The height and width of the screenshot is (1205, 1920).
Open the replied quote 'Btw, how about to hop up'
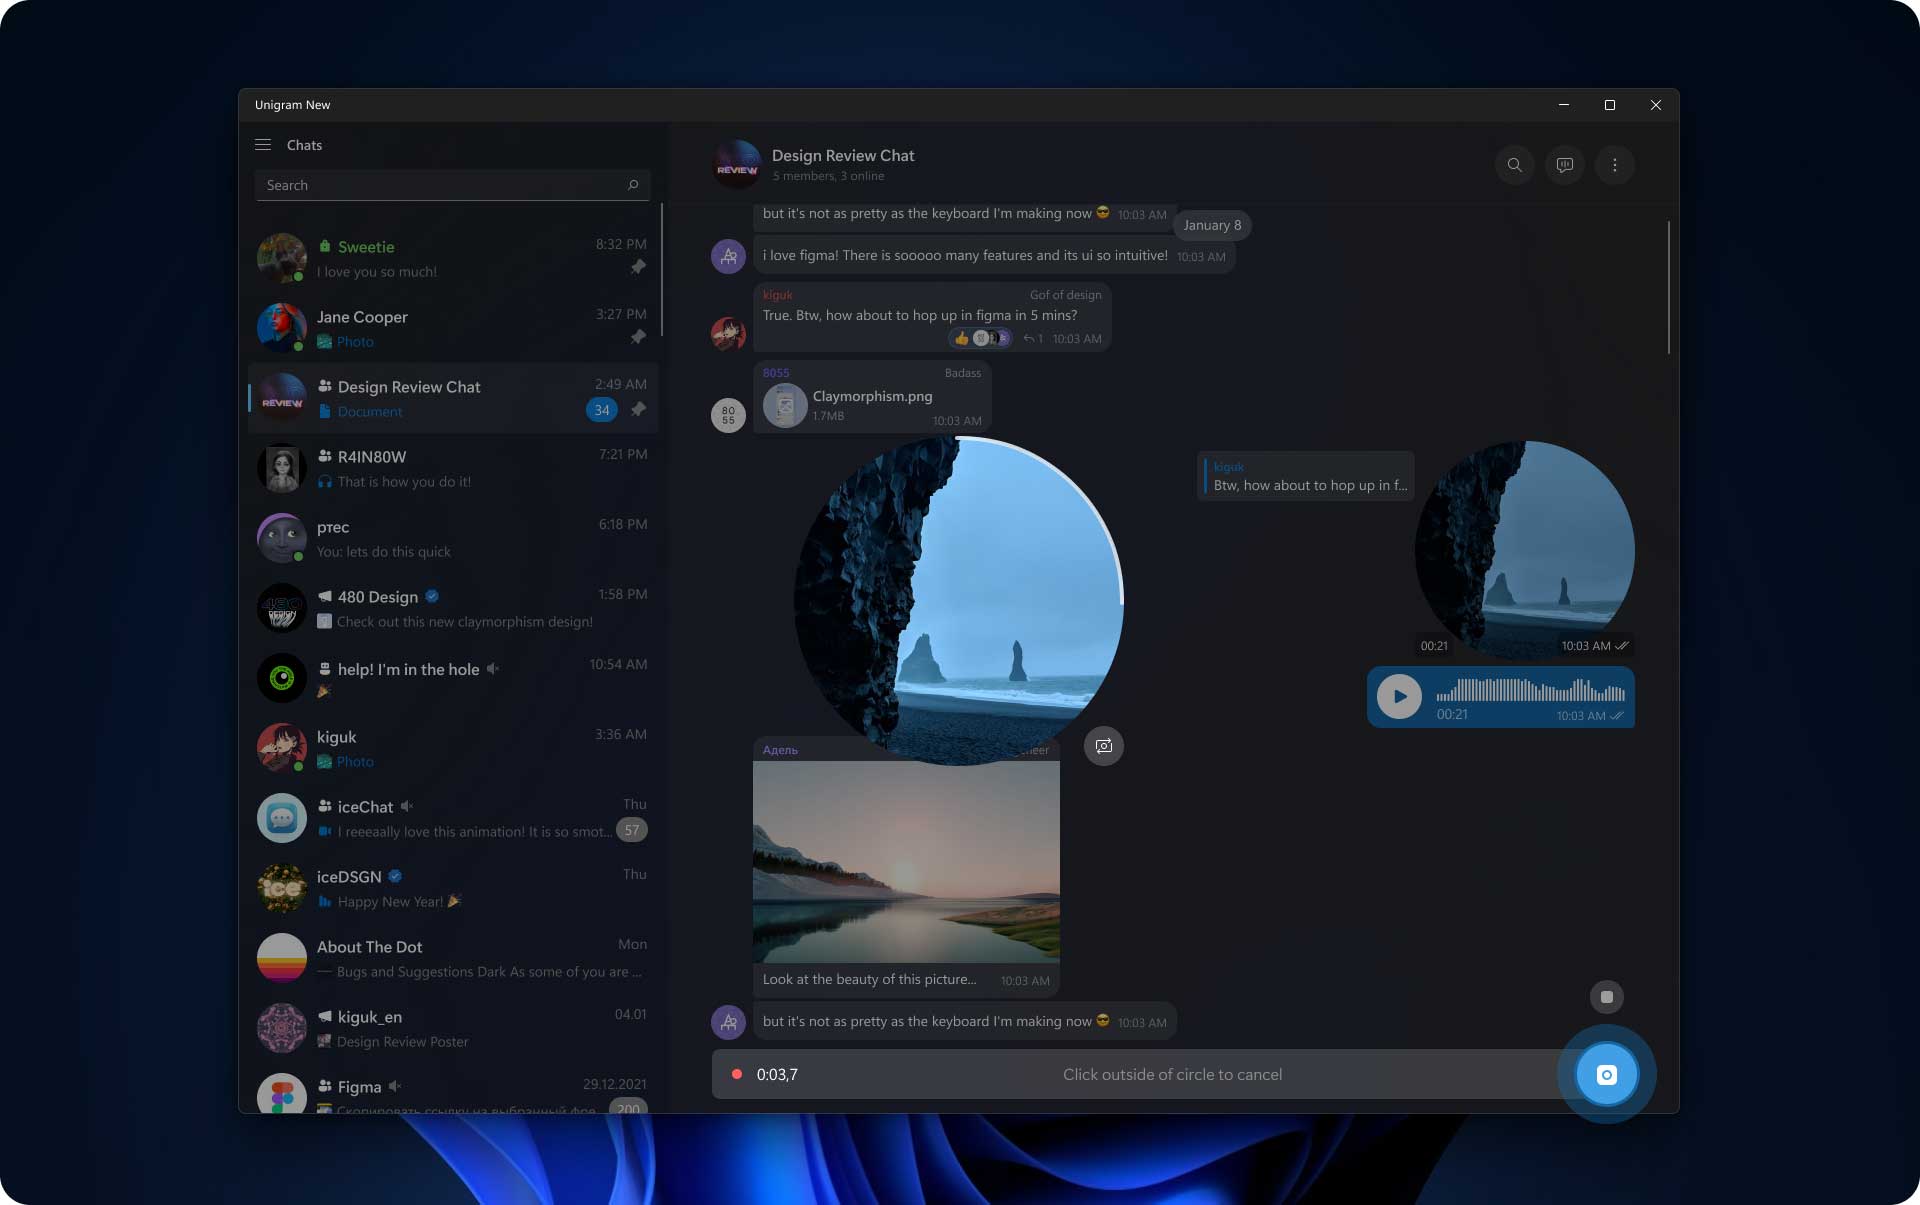[1306, 477]
